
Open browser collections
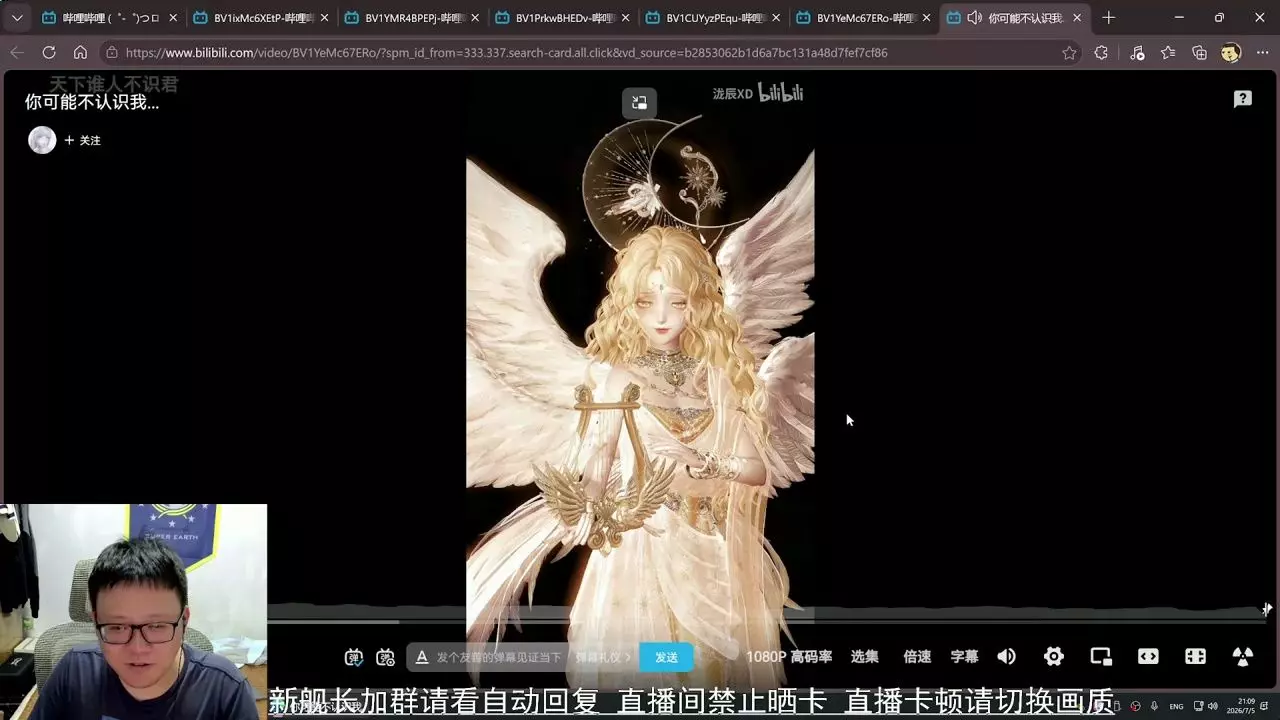coord(1200,53)
